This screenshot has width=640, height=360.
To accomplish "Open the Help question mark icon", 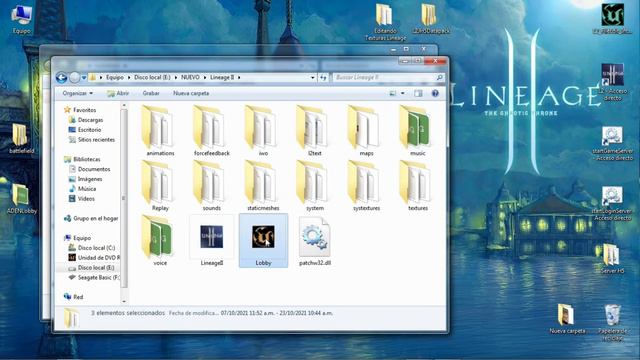I will coord(435,93).
